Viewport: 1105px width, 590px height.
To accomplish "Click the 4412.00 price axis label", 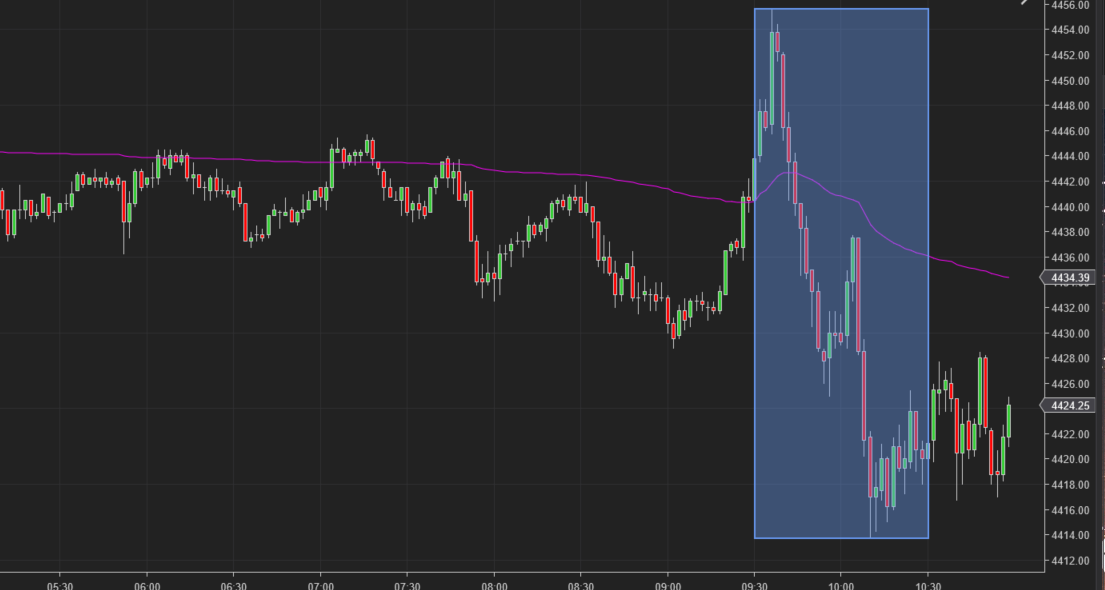I will pos(1070,560).
